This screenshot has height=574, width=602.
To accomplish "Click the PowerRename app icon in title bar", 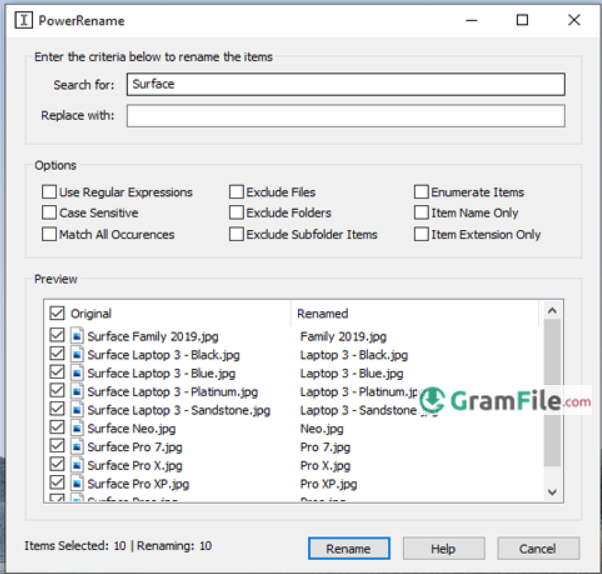I will [x=23, y=20].
